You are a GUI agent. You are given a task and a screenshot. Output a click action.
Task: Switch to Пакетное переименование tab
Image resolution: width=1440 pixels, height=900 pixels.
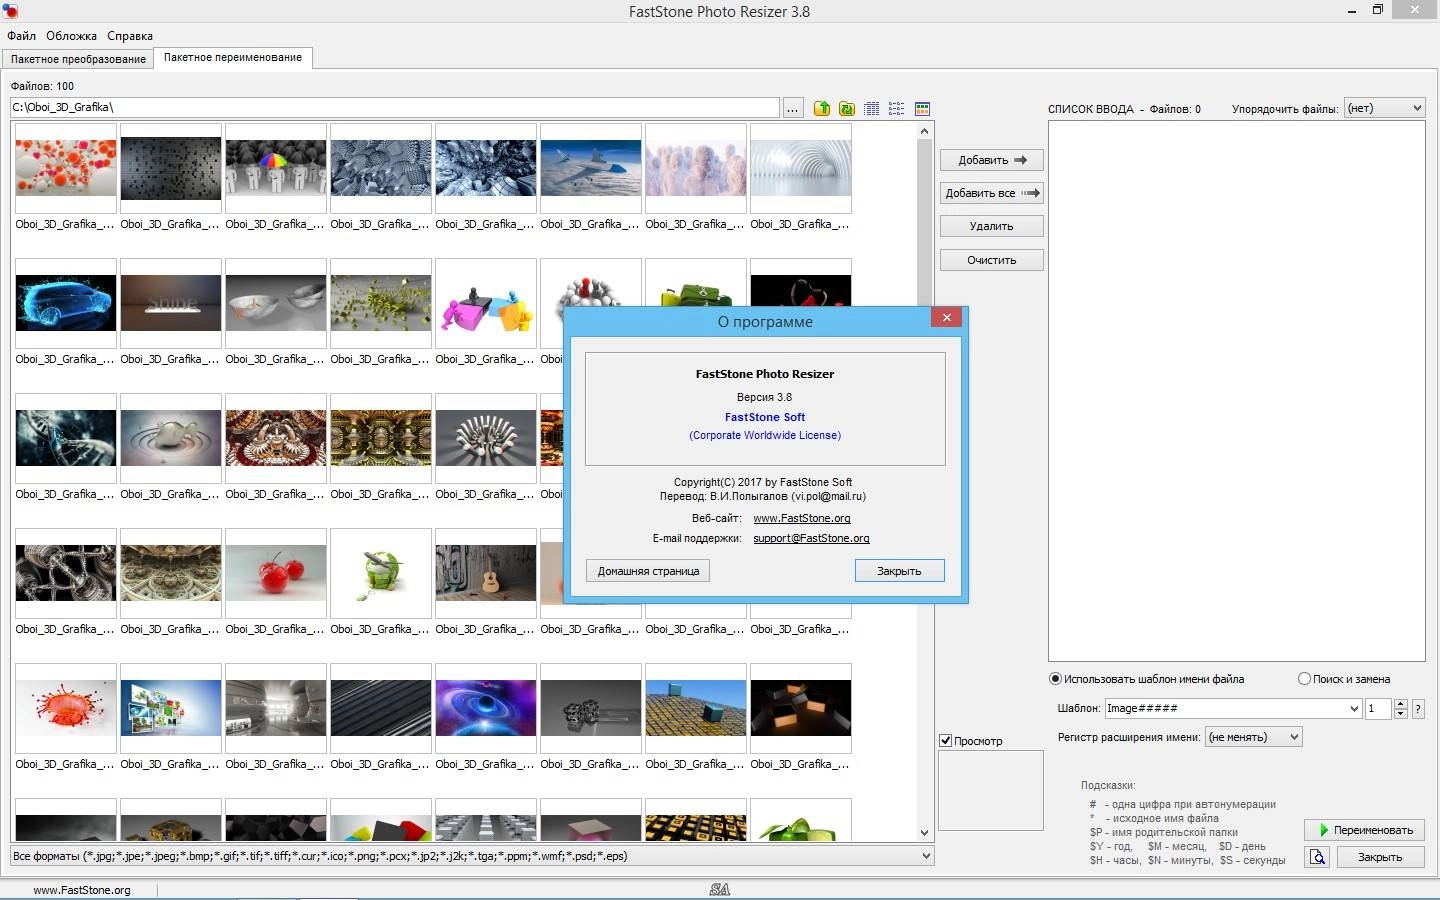(233, 57)
